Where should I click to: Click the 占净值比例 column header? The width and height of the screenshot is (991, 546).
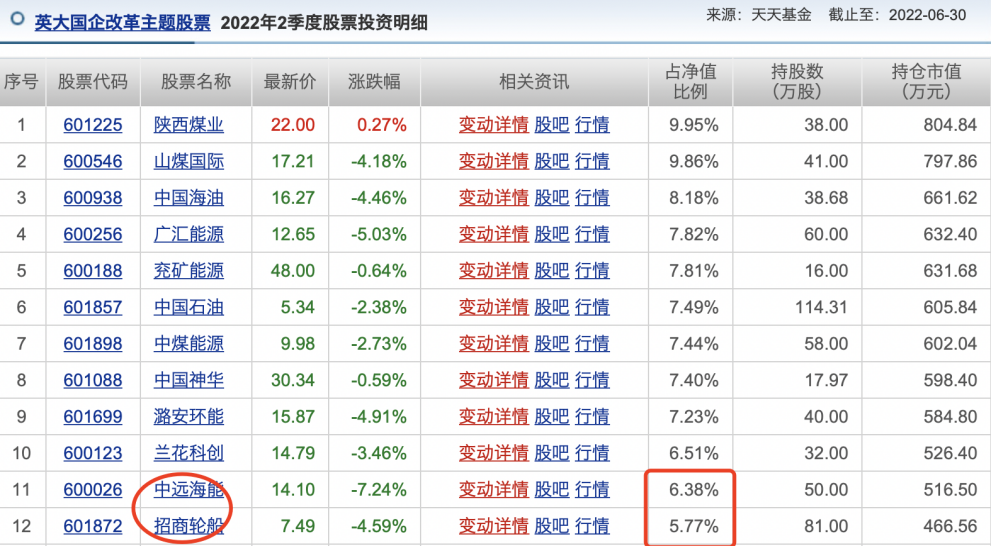[x=692, y=81]
